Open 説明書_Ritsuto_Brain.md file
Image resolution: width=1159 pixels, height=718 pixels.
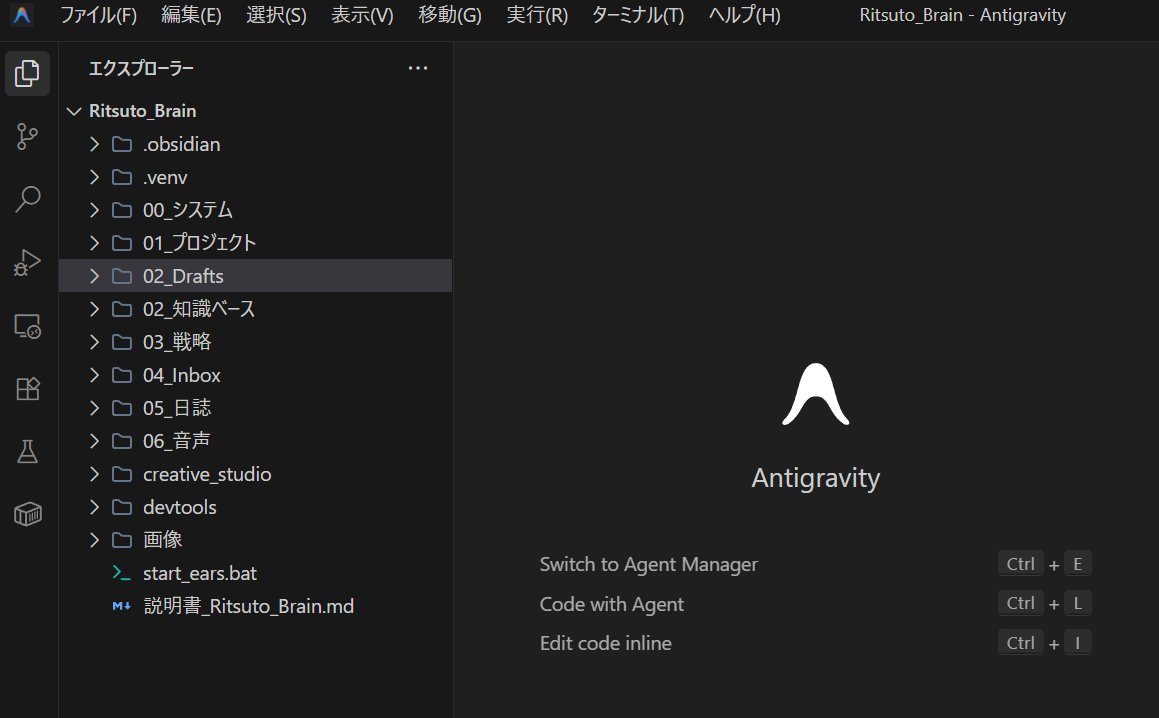click(256, 606)
